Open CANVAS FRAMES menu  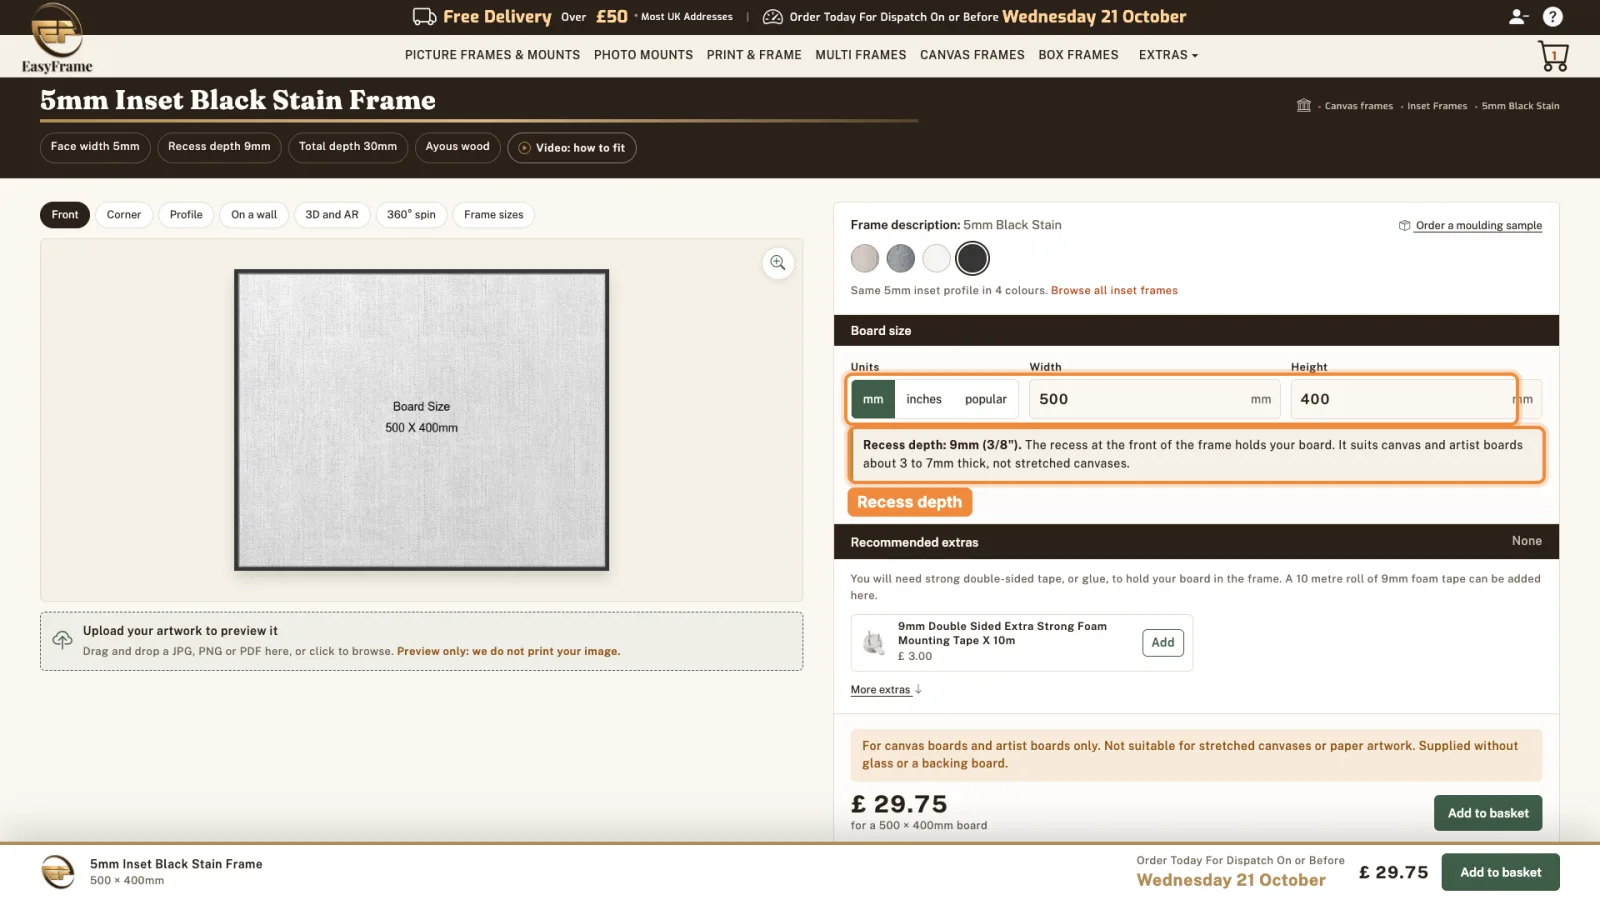point(972,55)
